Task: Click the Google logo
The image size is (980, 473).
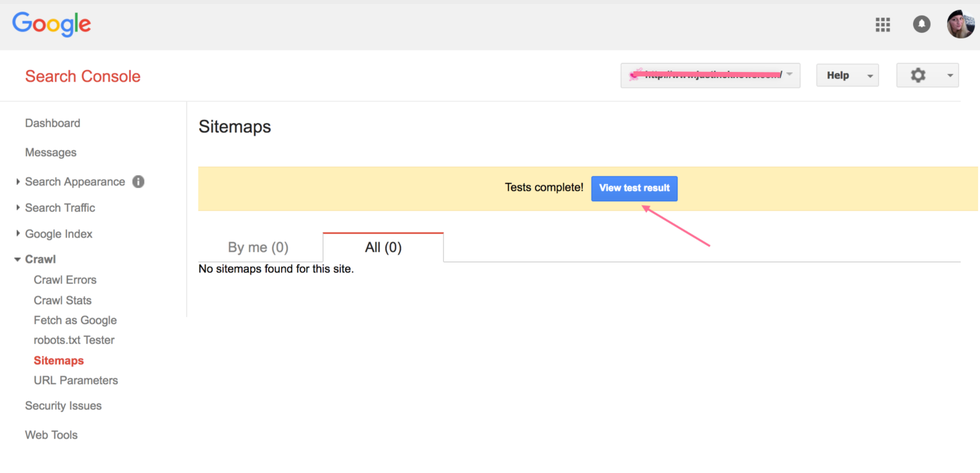Action: pos(51,24)
